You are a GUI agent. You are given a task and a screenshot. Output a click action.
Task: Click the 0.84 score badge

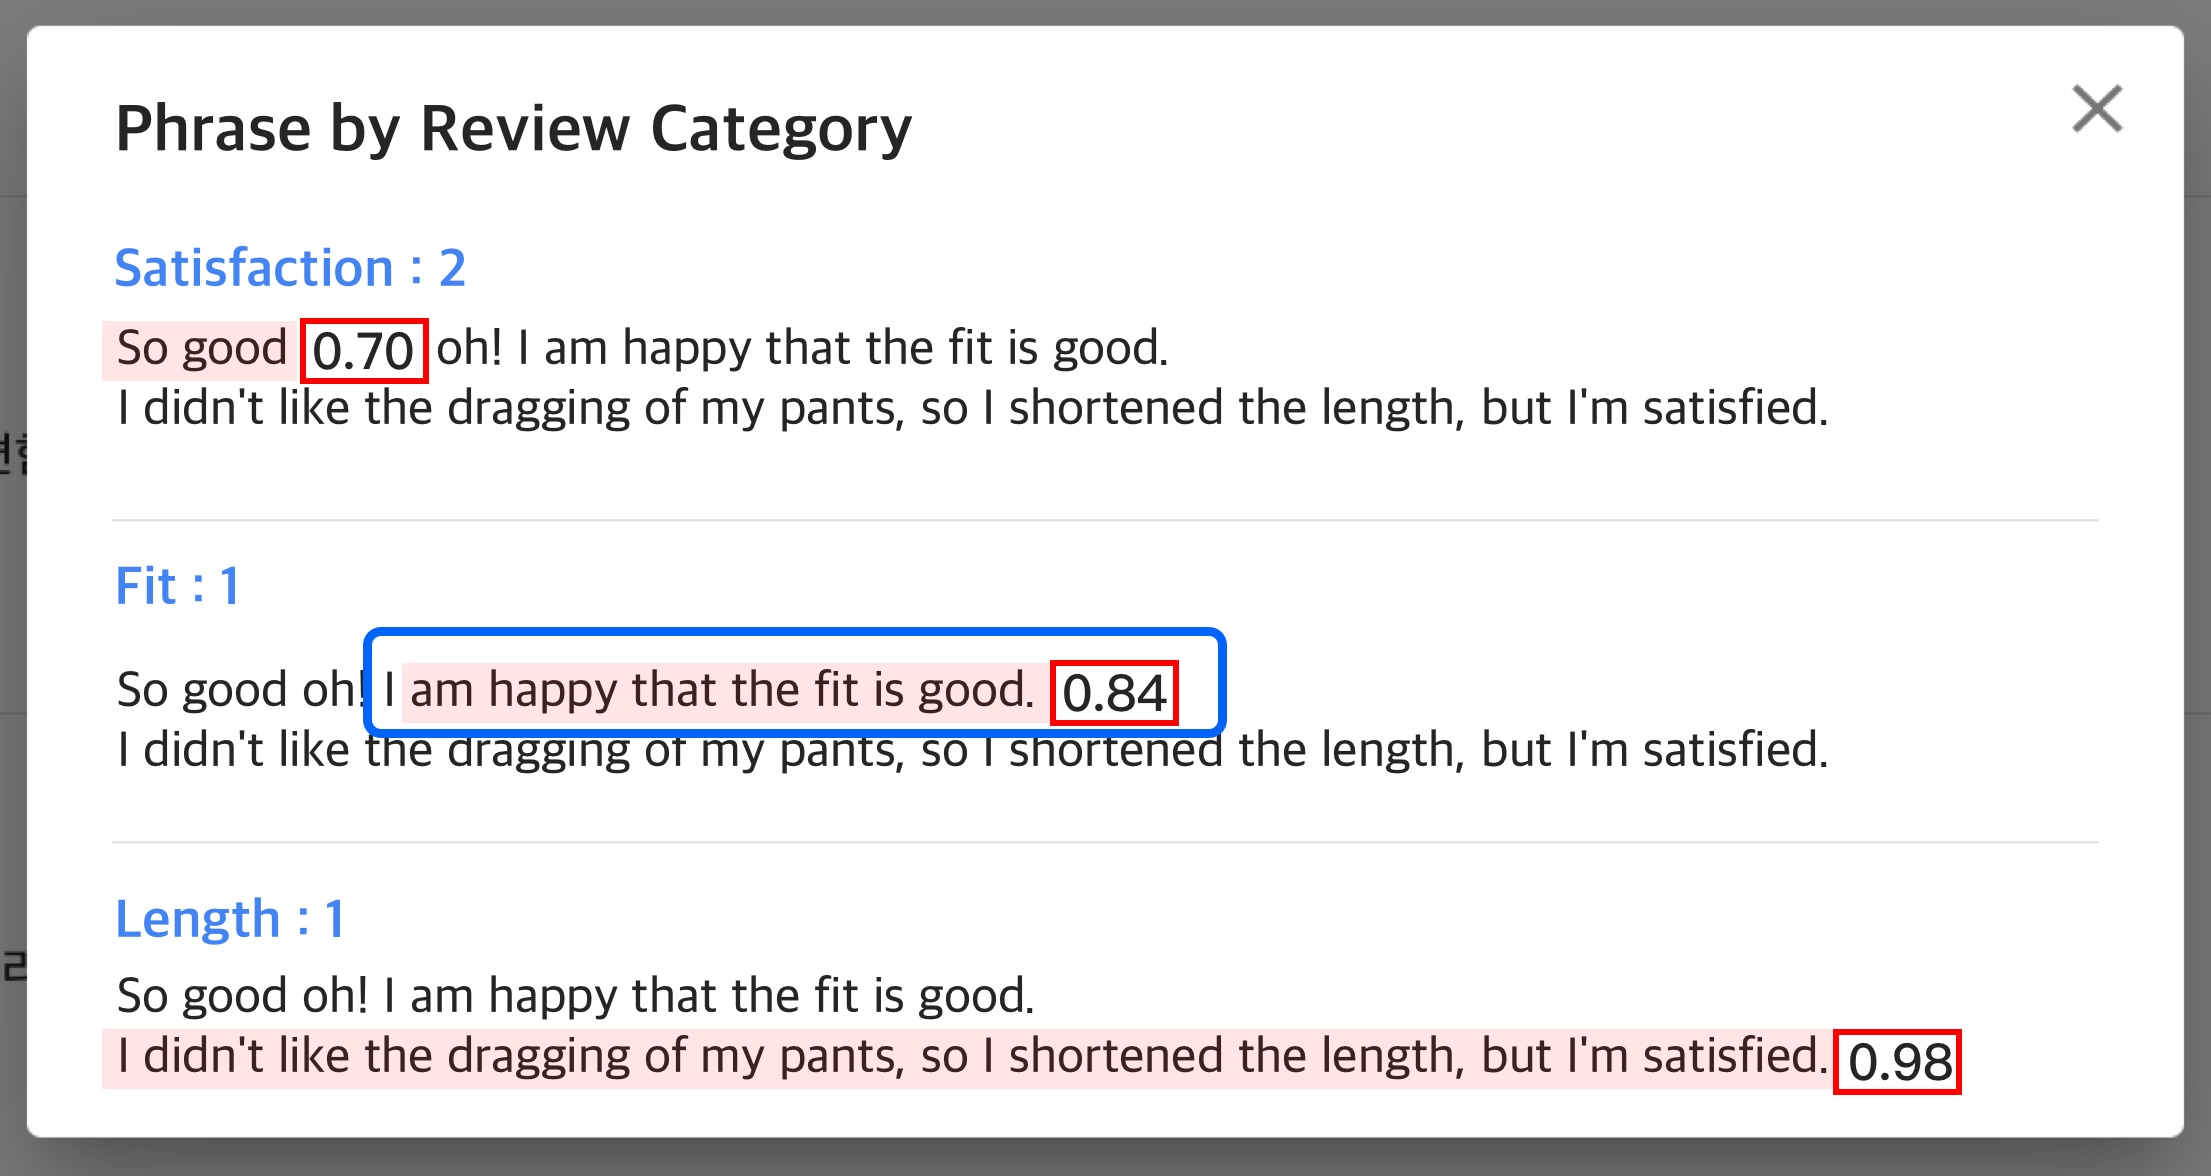[x=1114, y=693]
